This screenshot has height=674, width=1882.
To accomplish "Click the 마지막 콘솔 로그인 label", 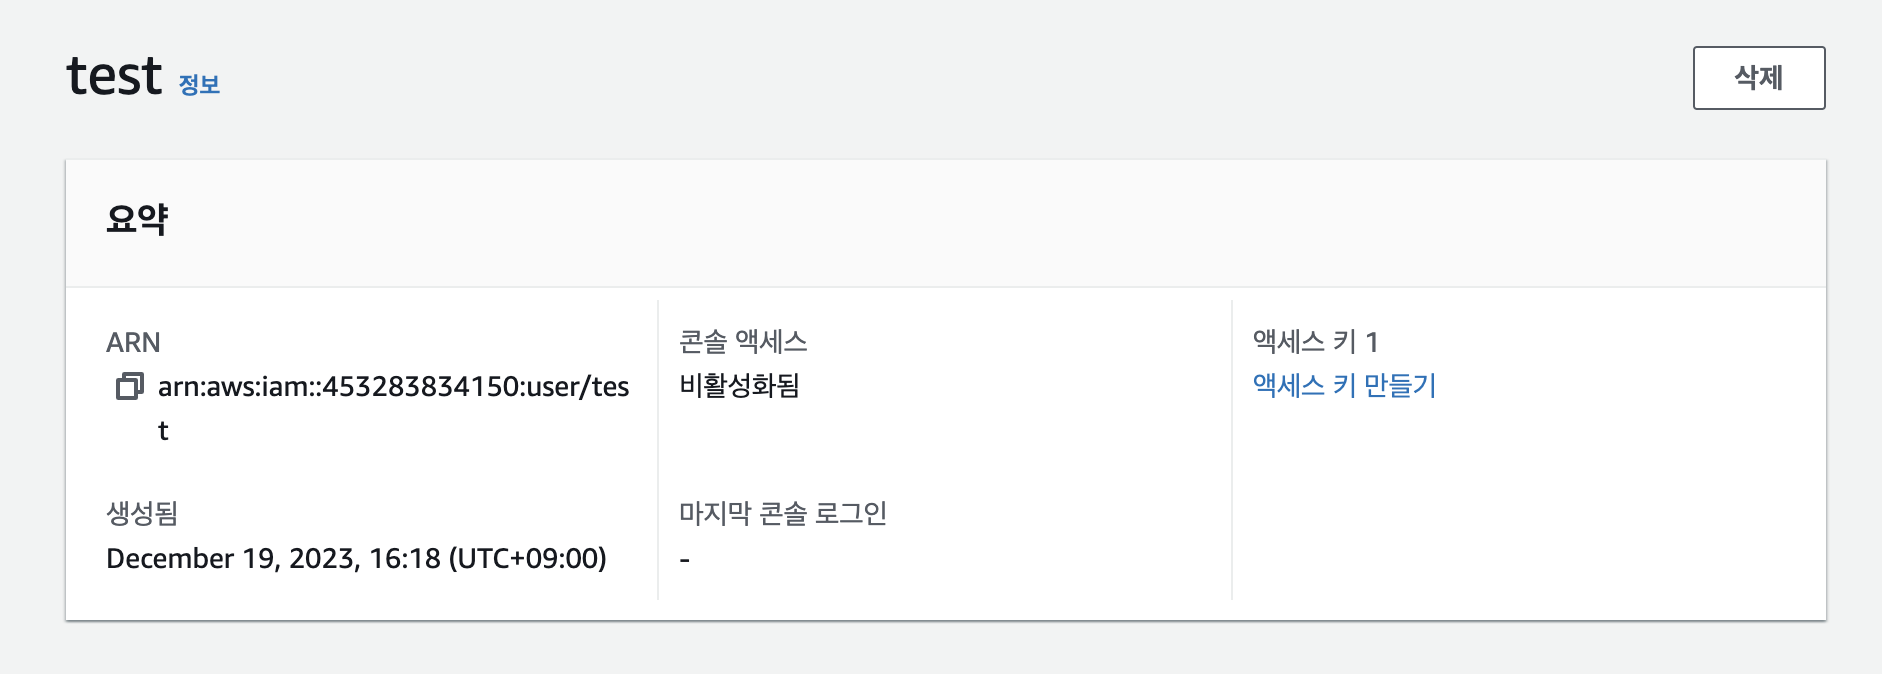I will tap(783, 513).
